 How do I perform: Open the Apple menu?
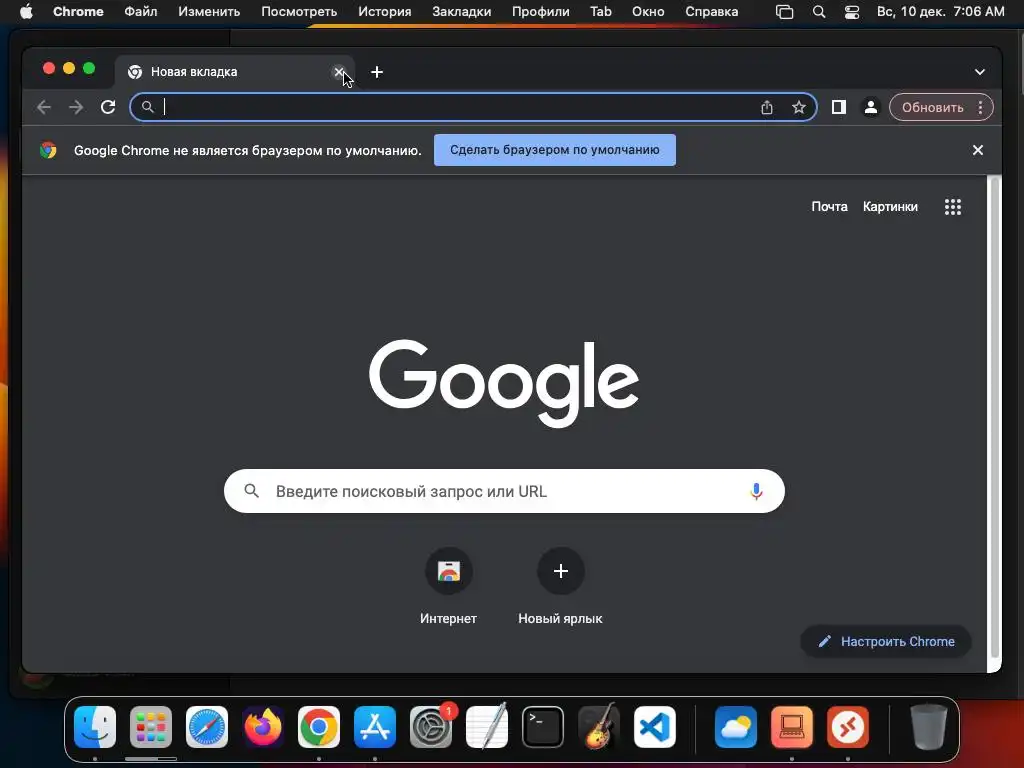(x=26, y=12)
